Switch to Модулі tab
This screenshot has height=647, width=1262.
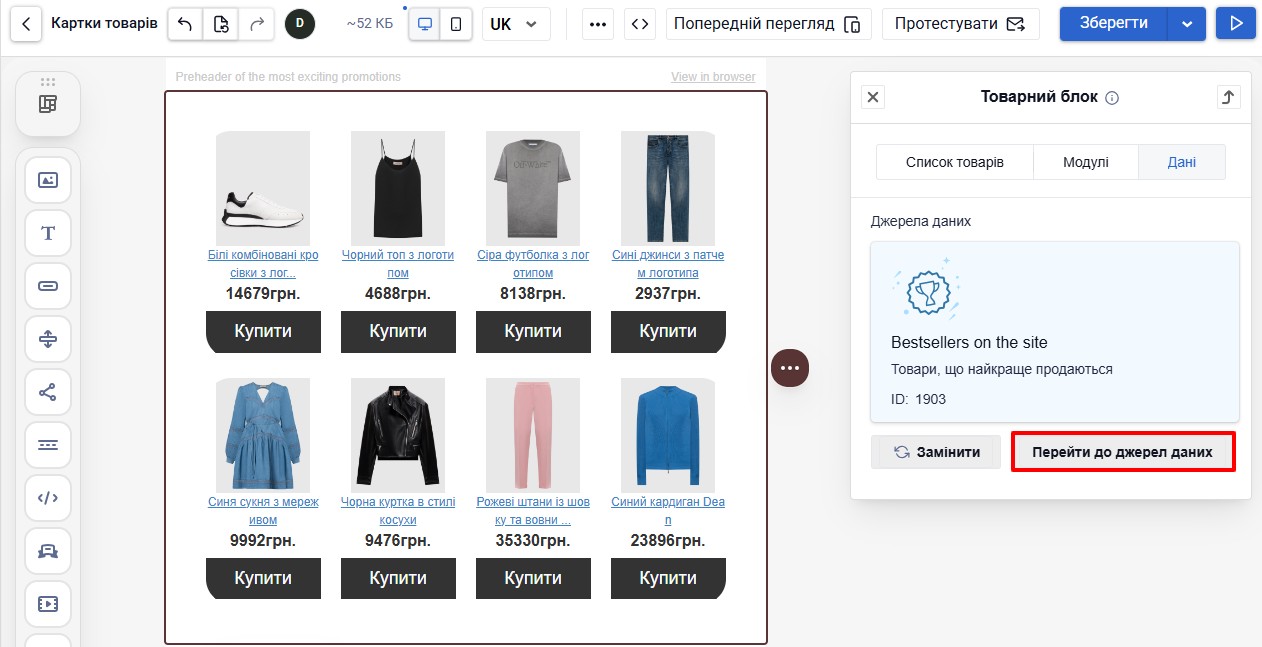pos(1086,162)
